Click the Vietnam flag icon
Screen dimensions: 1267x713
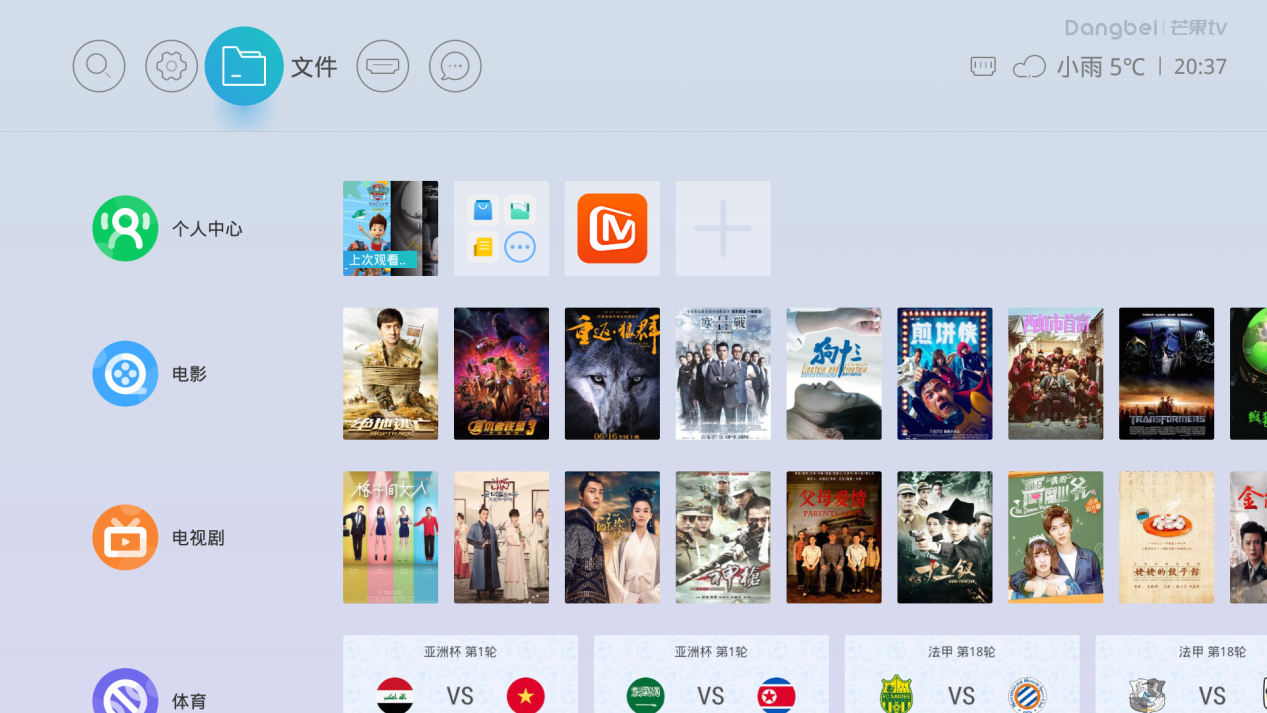coord(526,695)
